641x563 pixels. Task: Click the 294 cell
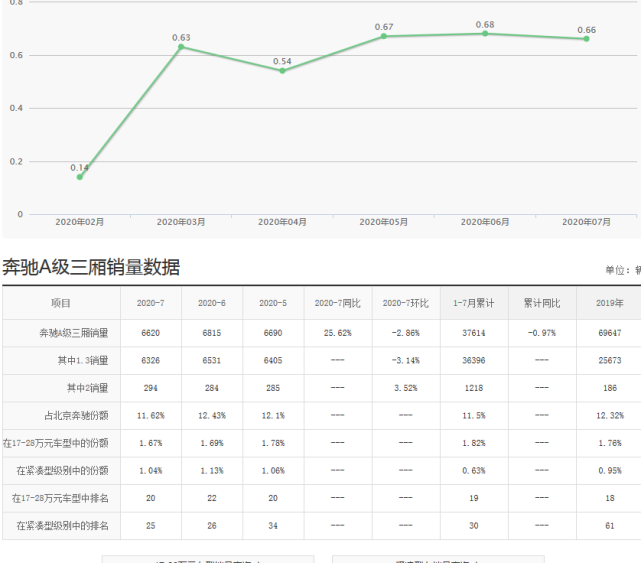coord(150,388)
